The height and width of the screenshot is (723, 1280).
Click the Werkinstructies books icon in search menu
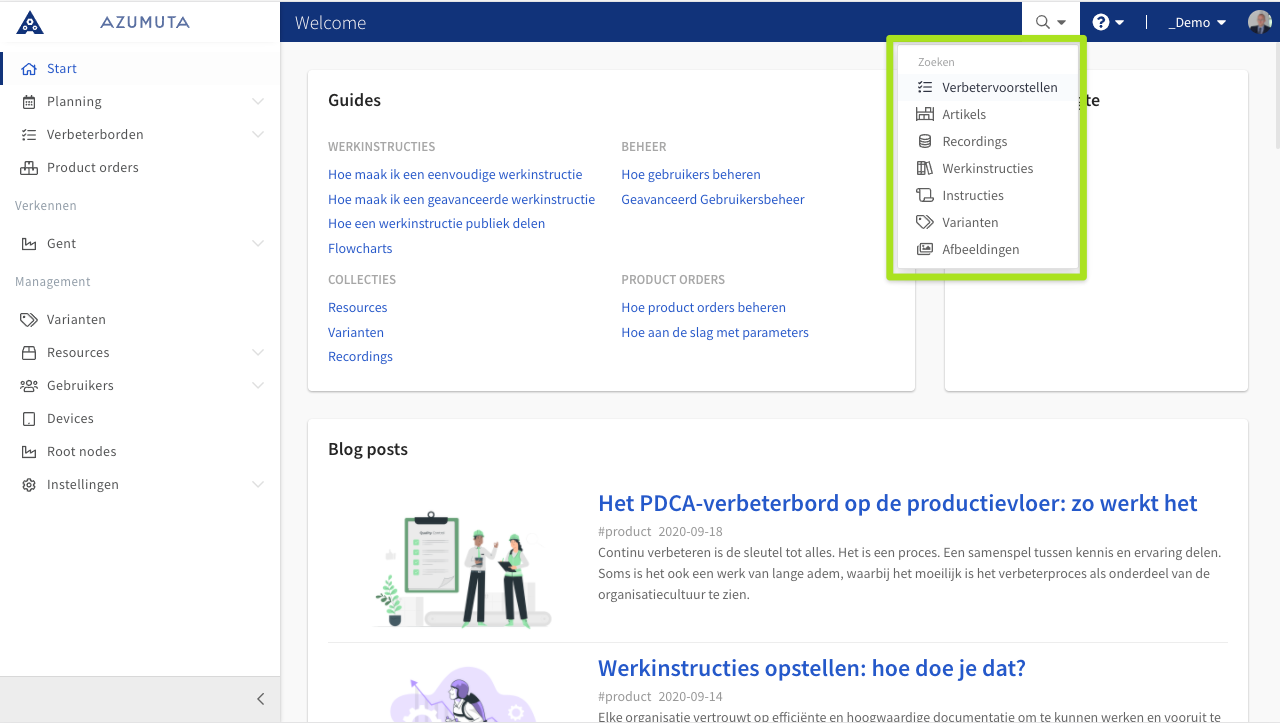(x=925, y=169)
